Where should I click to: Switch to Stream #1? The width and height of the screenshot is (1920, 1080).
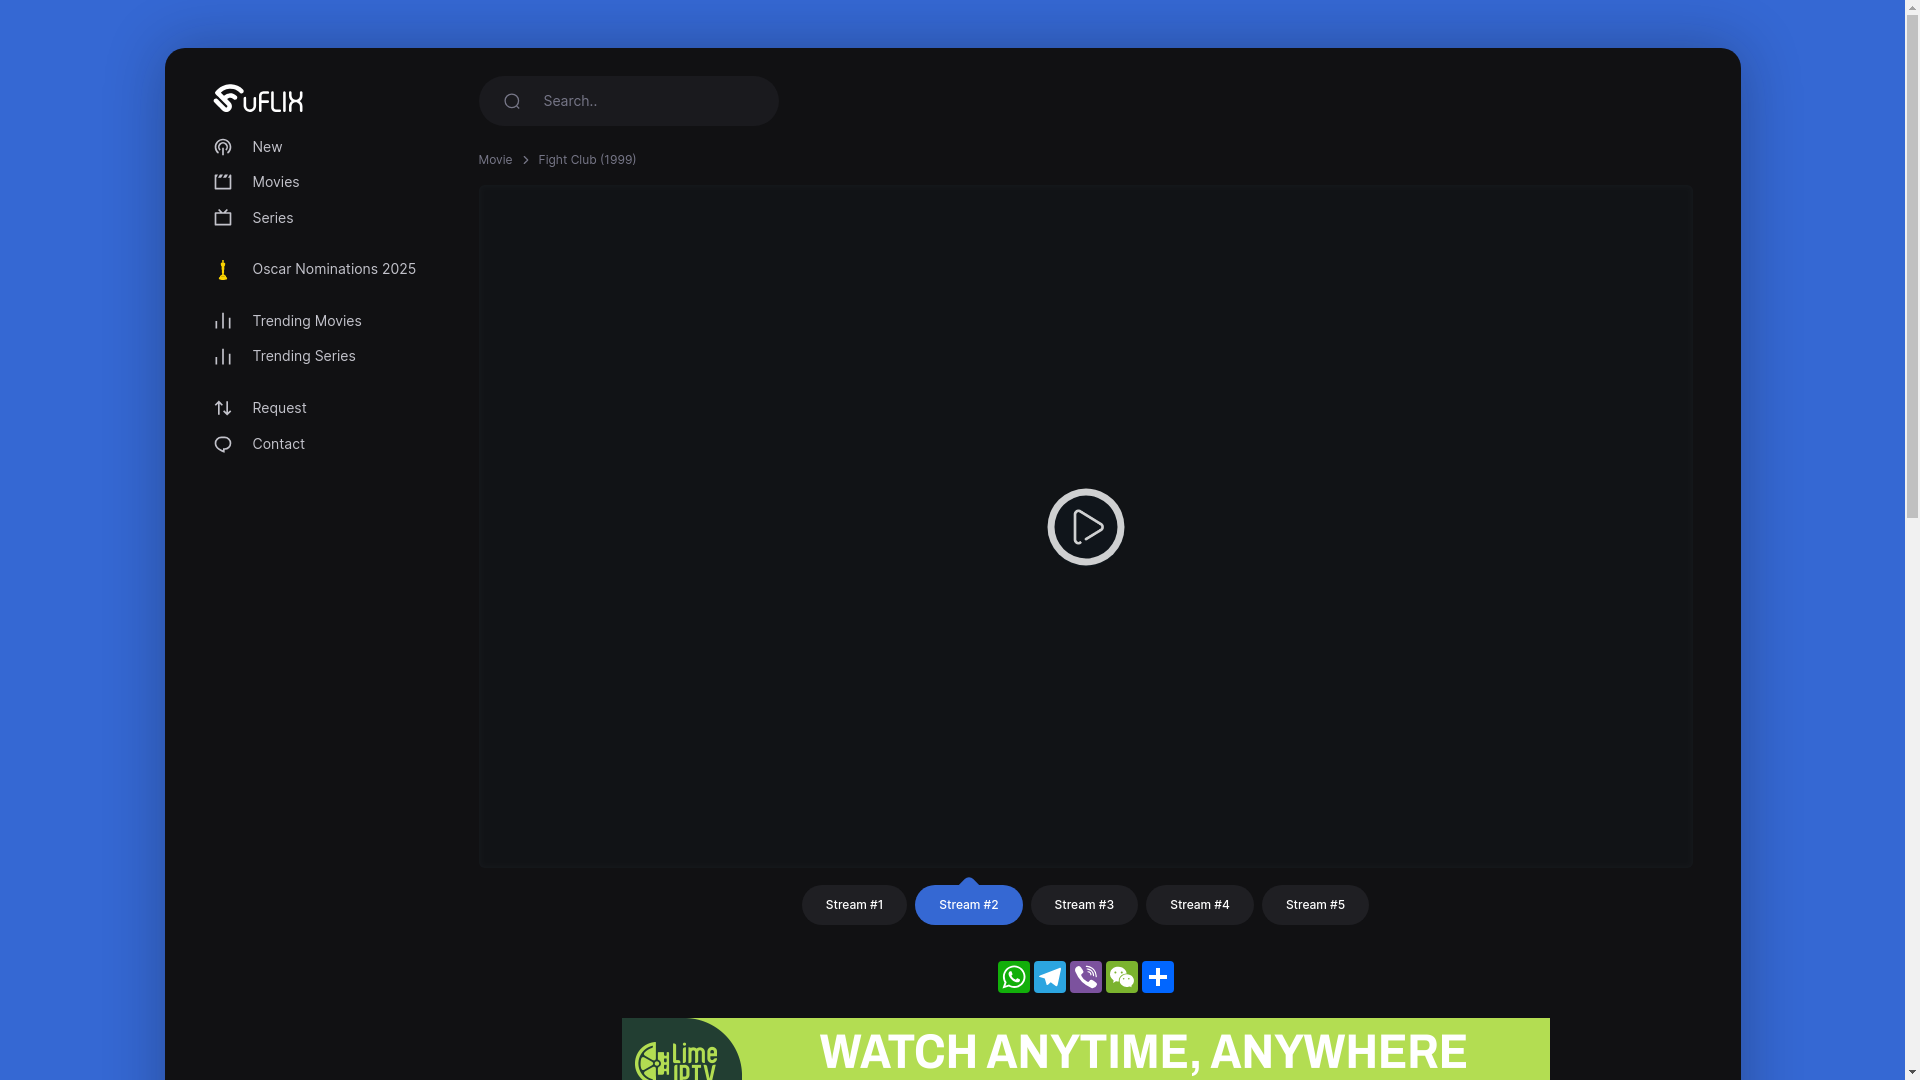854,905
